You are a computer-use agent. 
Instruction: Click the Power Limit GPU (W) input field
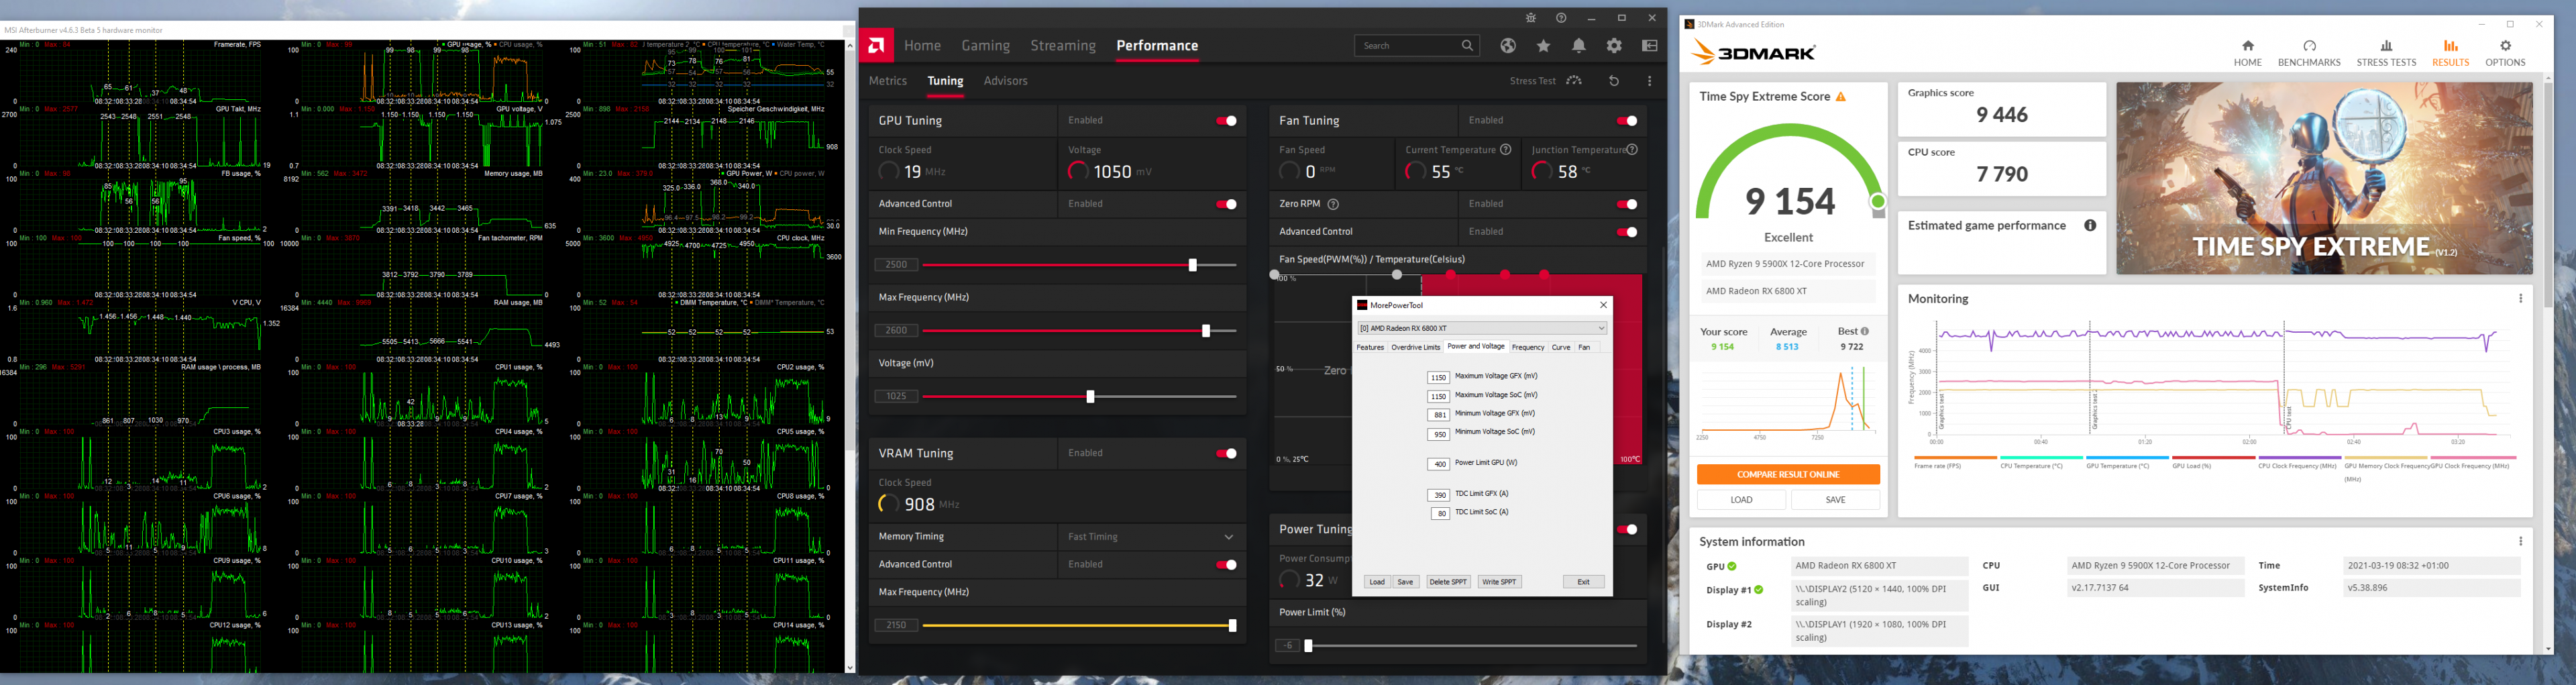pyautogui.click(x=1439, y=464)
